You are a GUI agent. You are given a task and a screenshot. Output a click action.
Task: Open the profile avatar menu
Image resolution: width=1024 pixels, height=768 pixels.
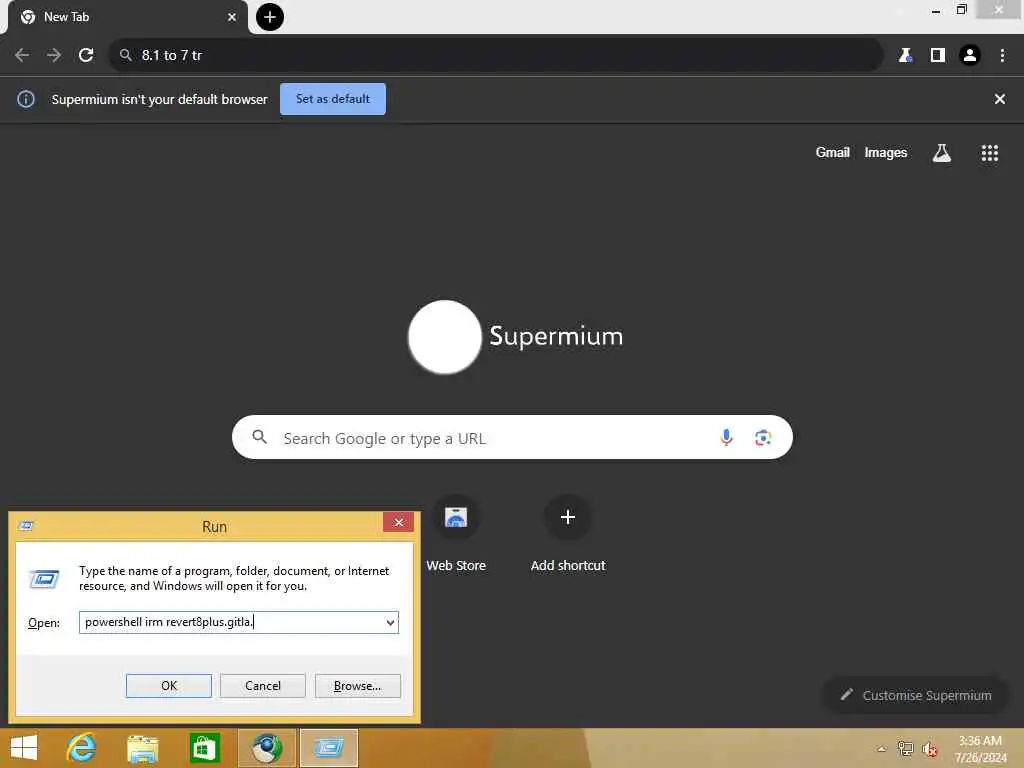[x=970, y=56]
